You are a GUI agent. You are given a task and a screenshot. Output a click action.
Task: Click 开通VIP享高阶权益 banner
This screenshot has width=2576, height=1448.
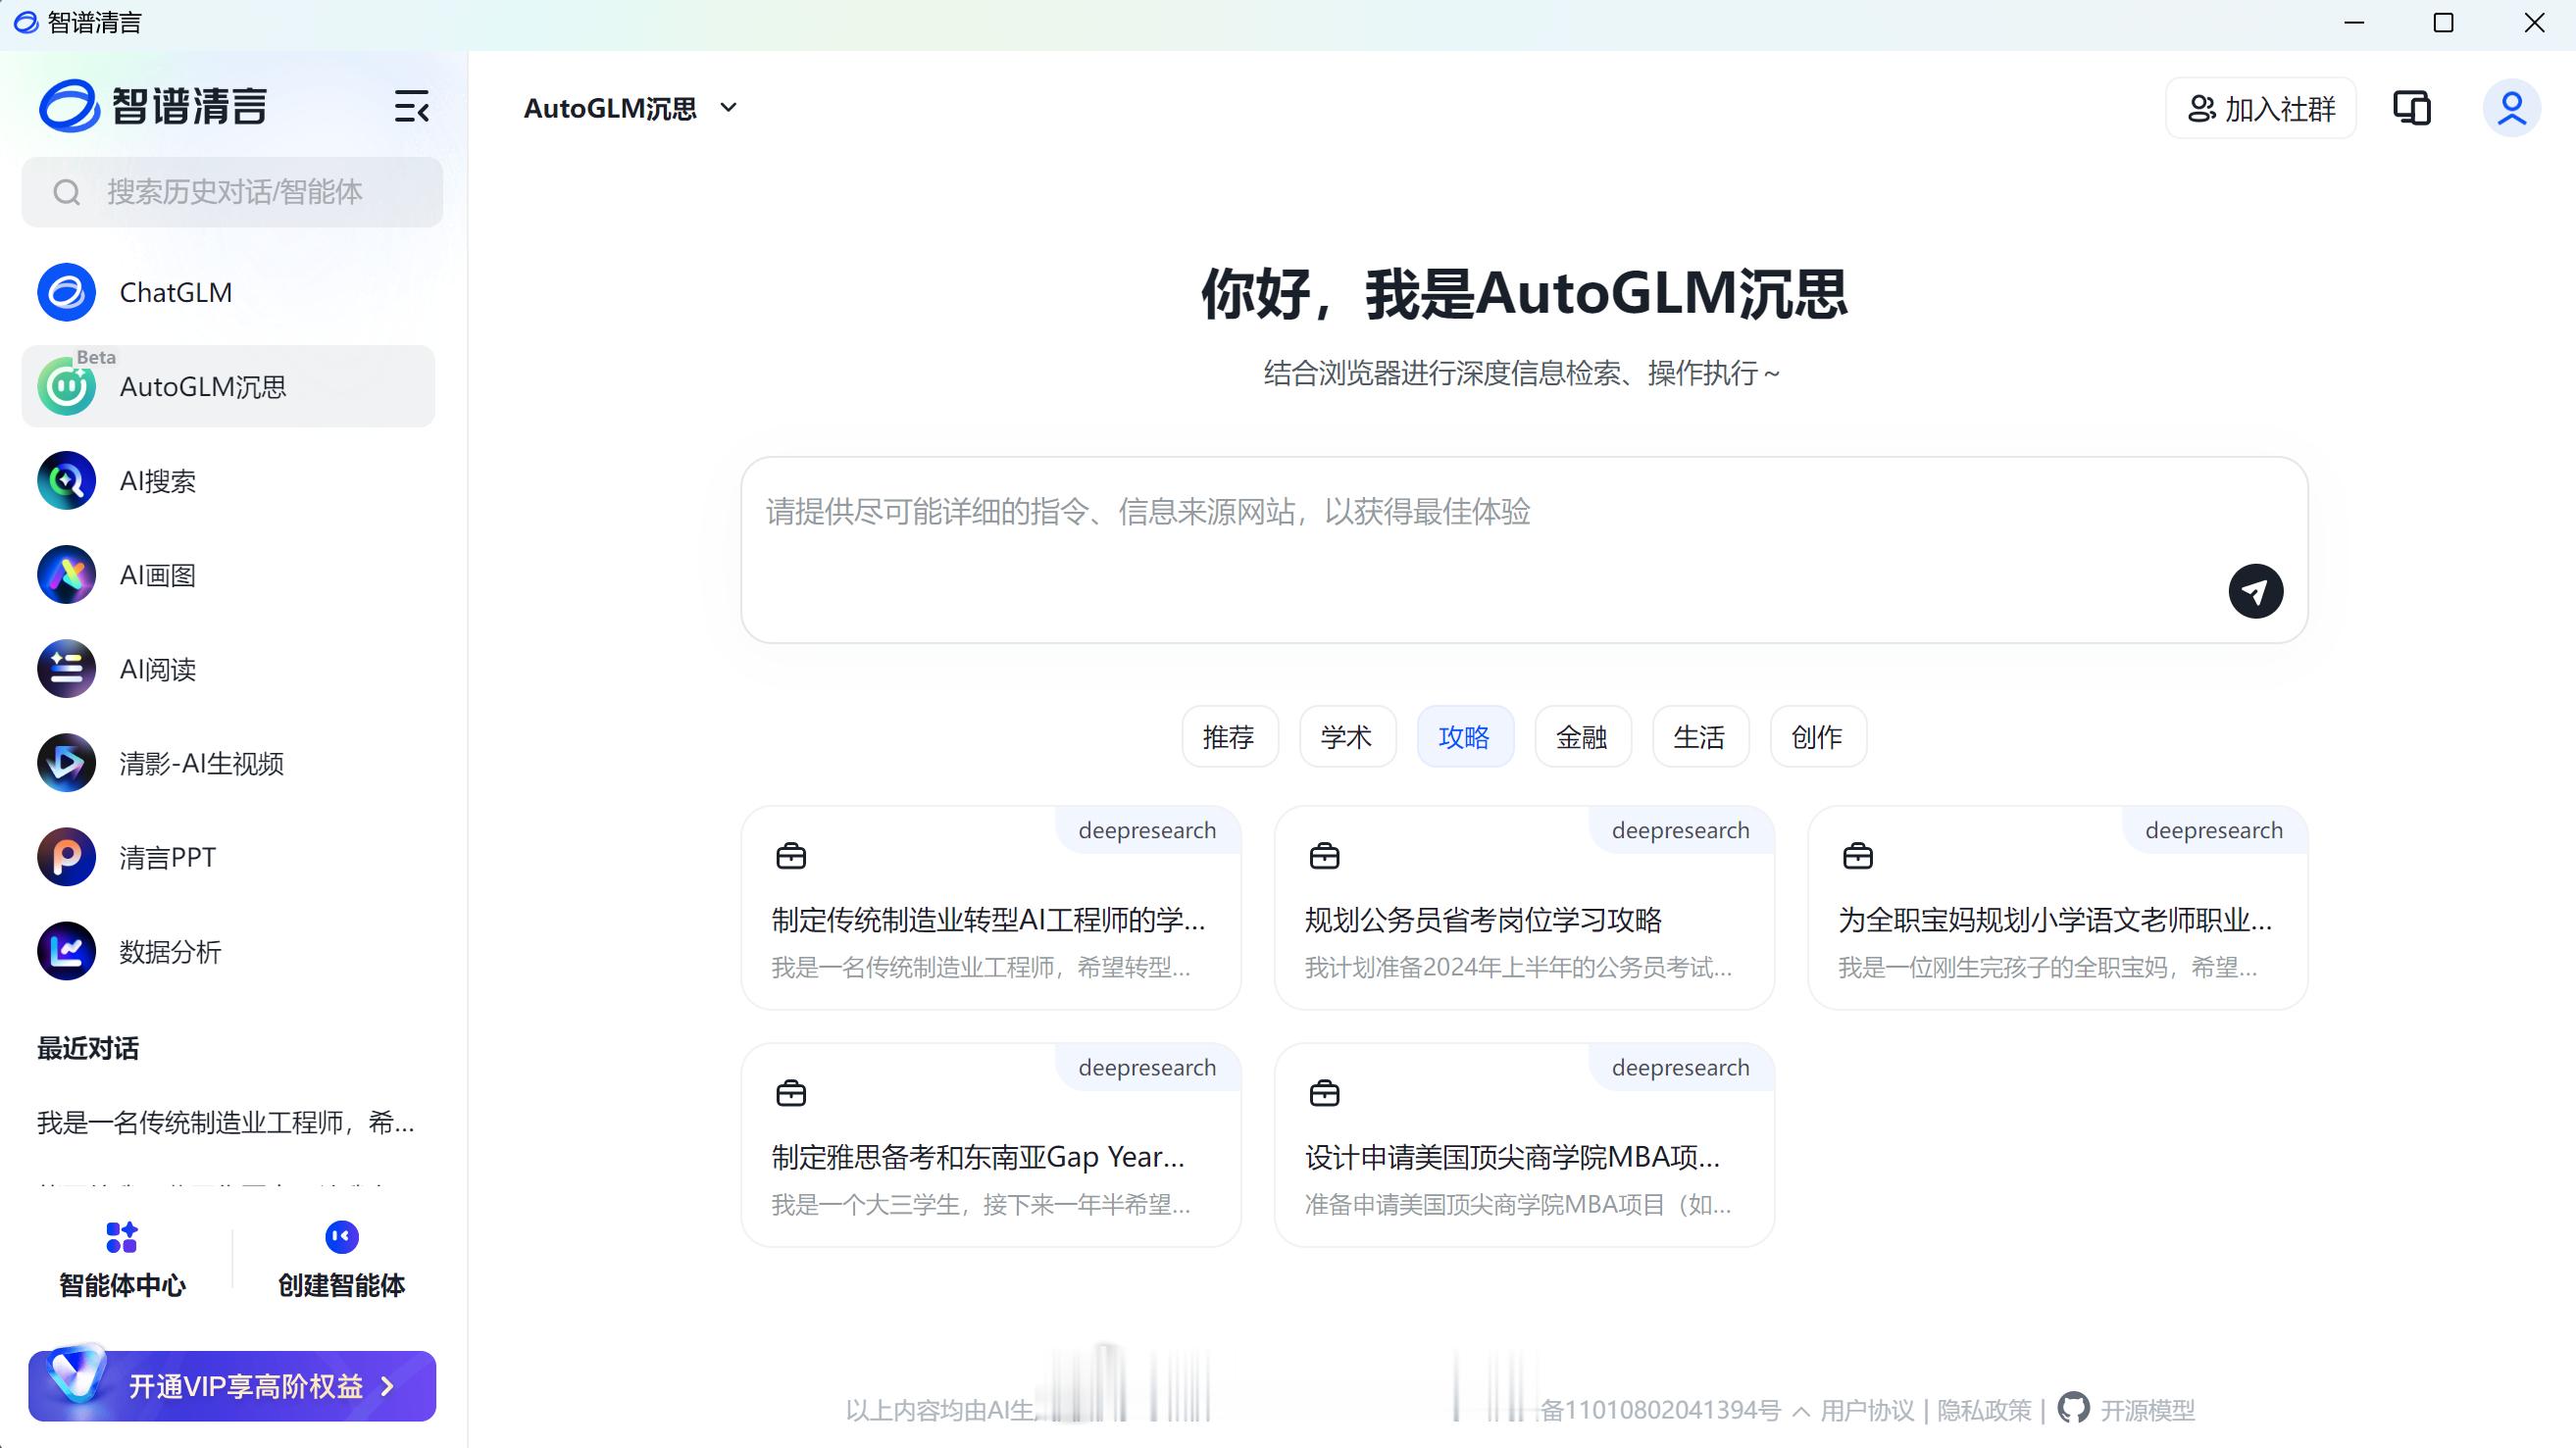[232, 1386]
